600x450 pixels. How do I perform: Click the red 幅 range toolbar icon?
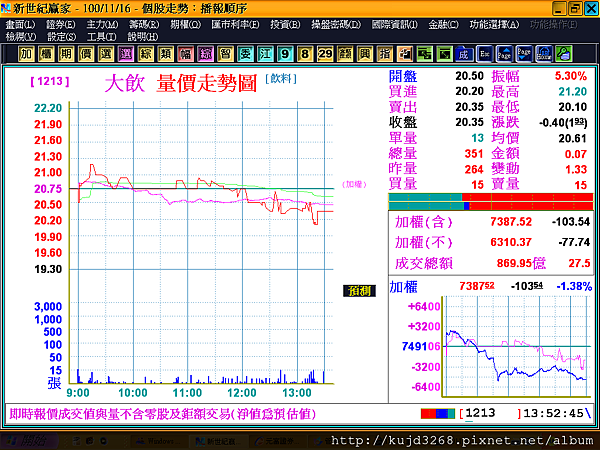pos(186,54)
